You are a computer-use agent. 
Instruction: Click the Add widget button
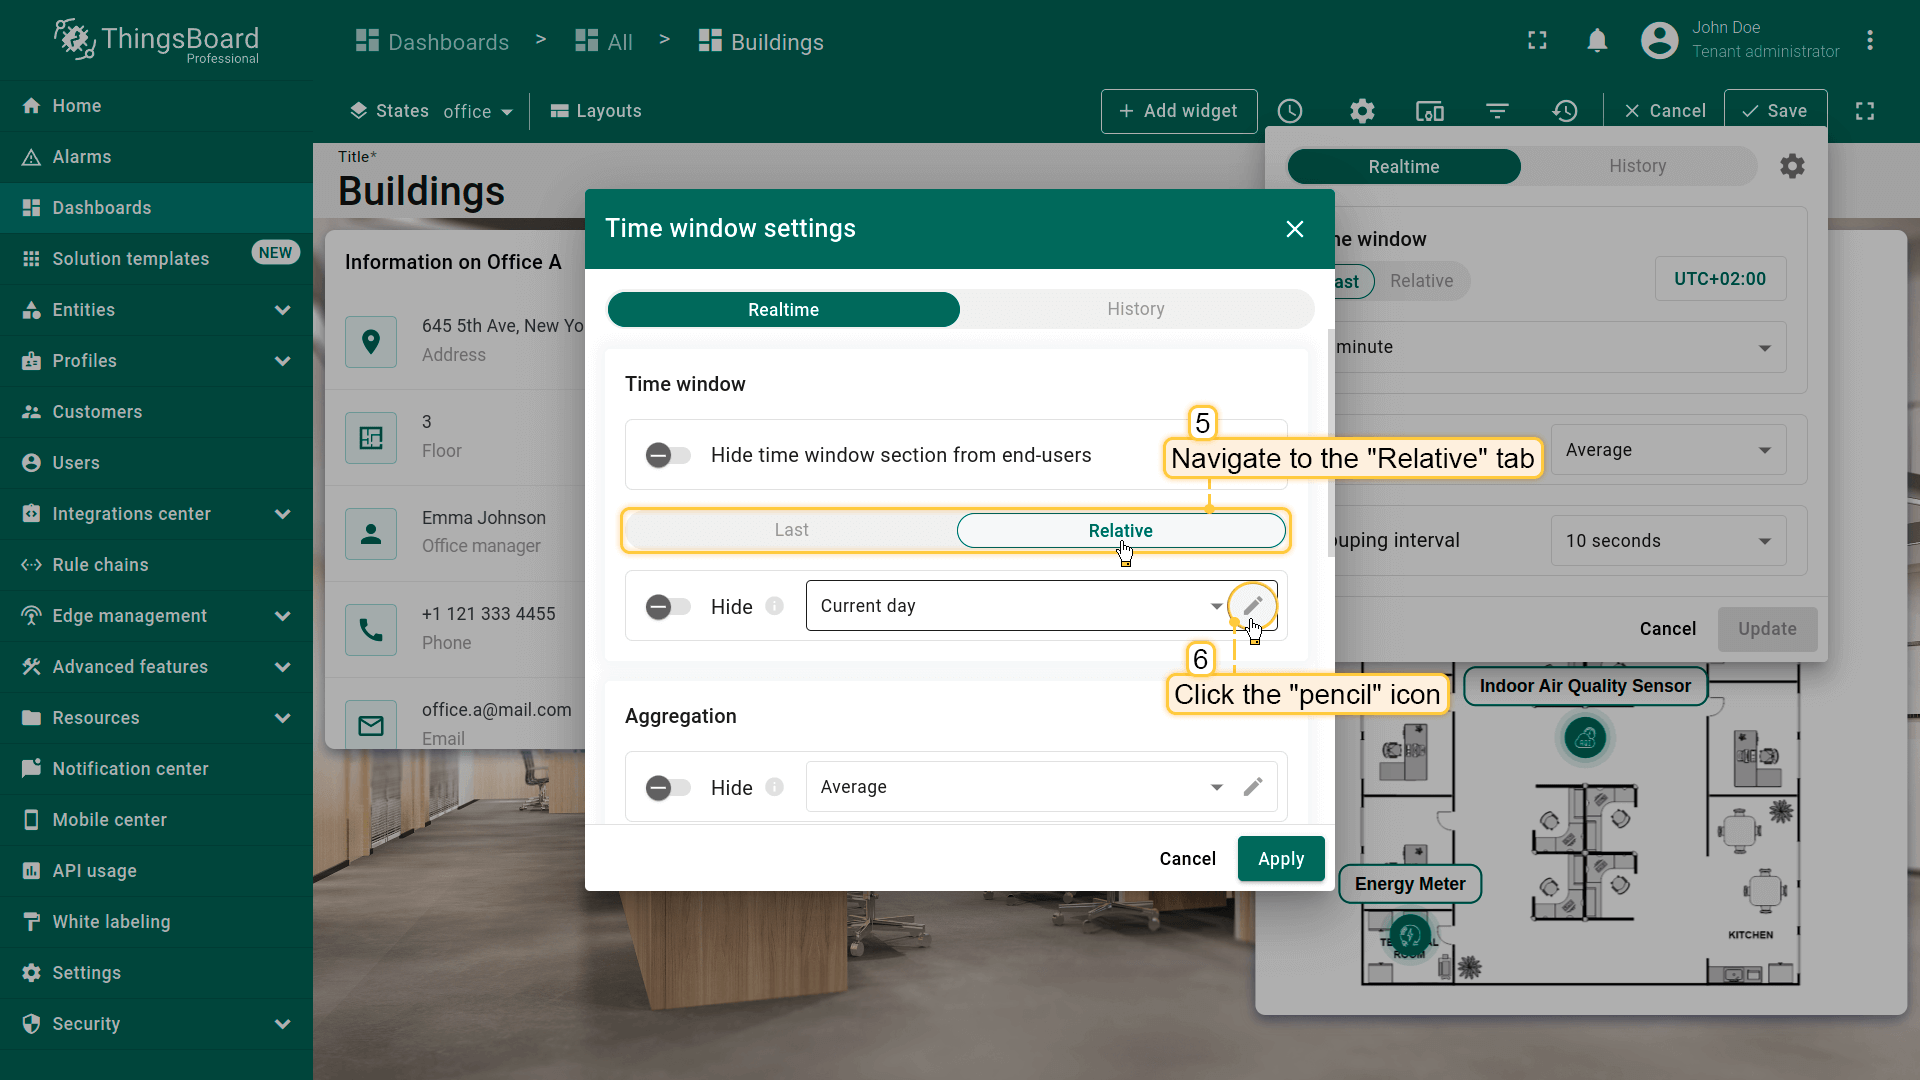[x=1178, y=111]
